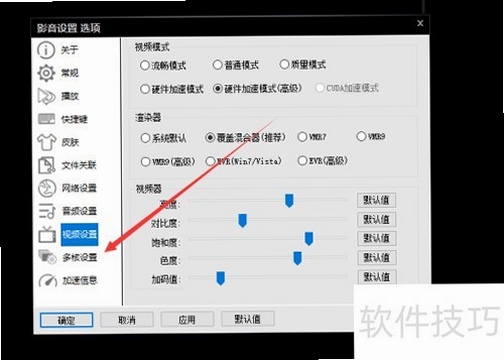Choose the EVR(高级) renderer
504x360 pixels.
point(302,161)
